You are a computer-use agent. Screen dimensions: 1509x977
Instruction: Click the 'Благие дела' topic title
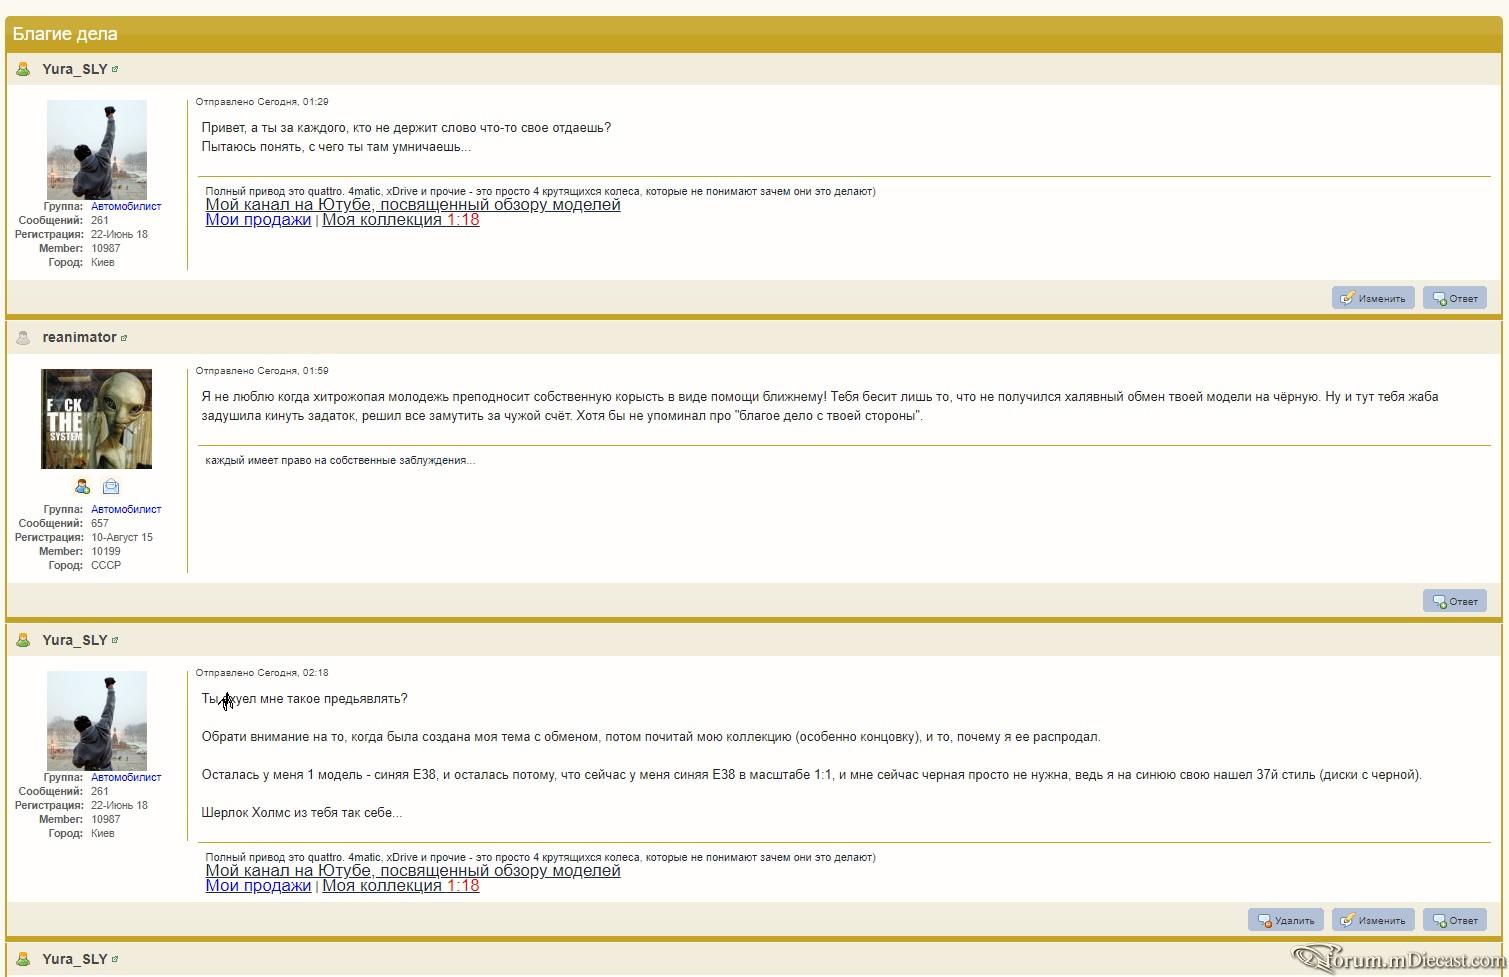[65, 34]
